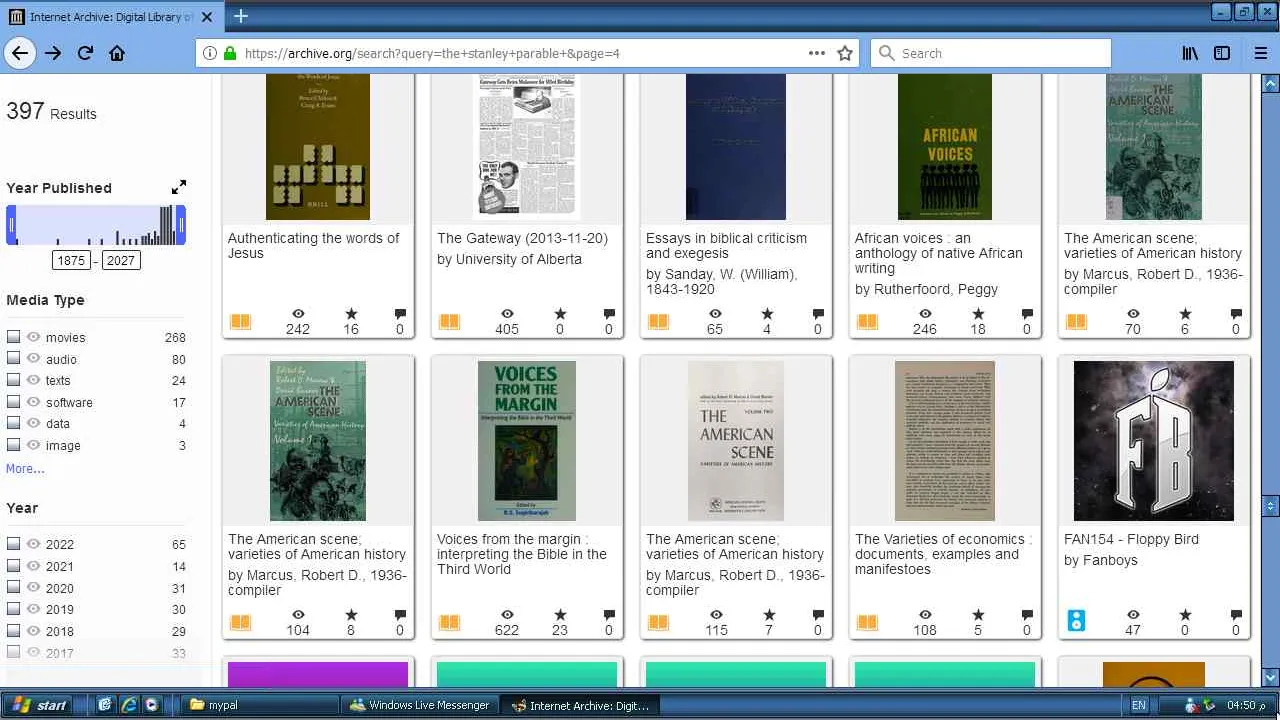Select the 2022 year checkbox
Screen dimensions: 1280x720
(x=13, y=544)
